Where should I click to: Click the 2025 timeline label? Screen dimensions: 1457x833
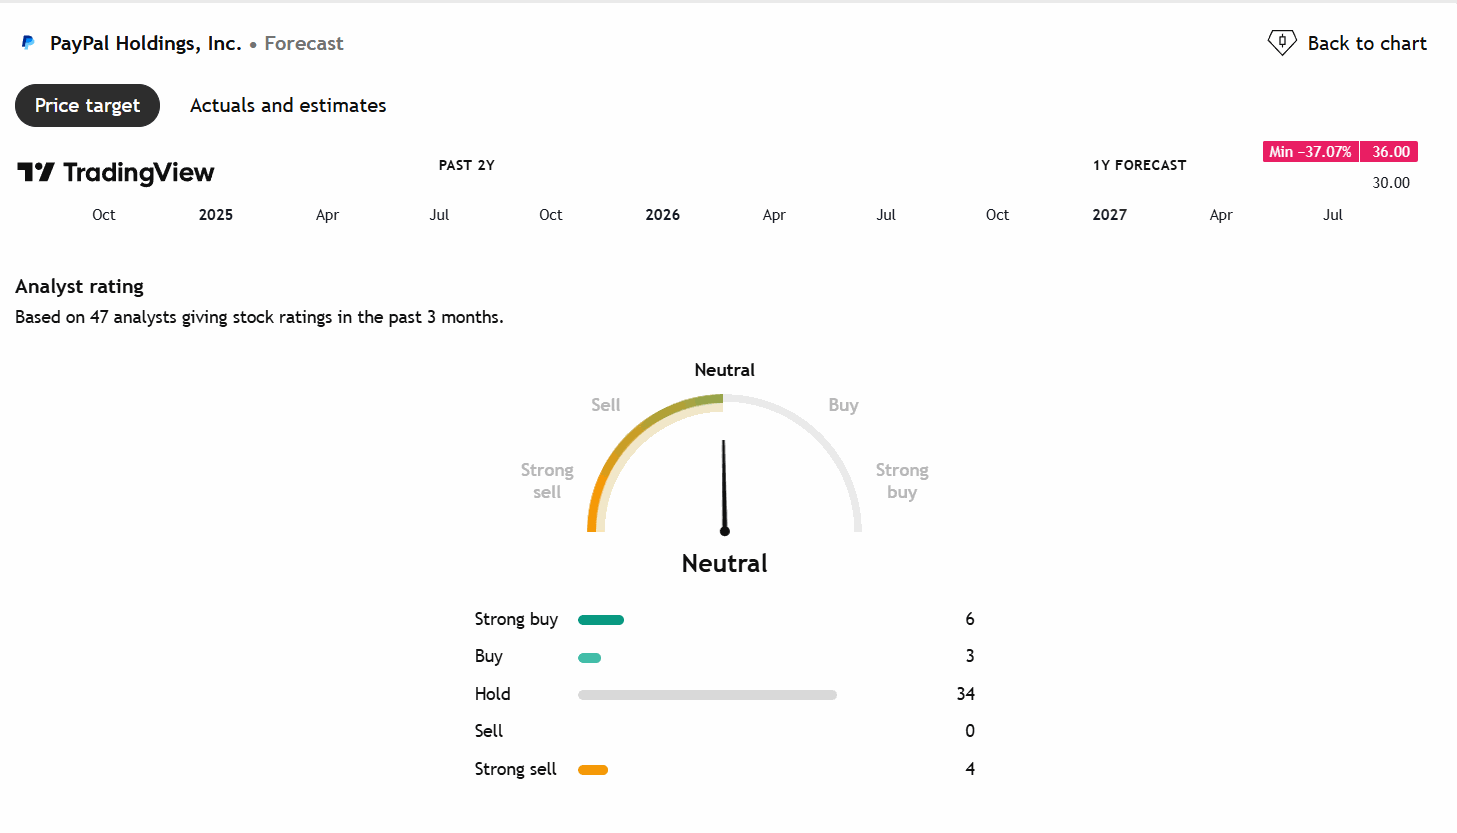(x=216, y=215)
